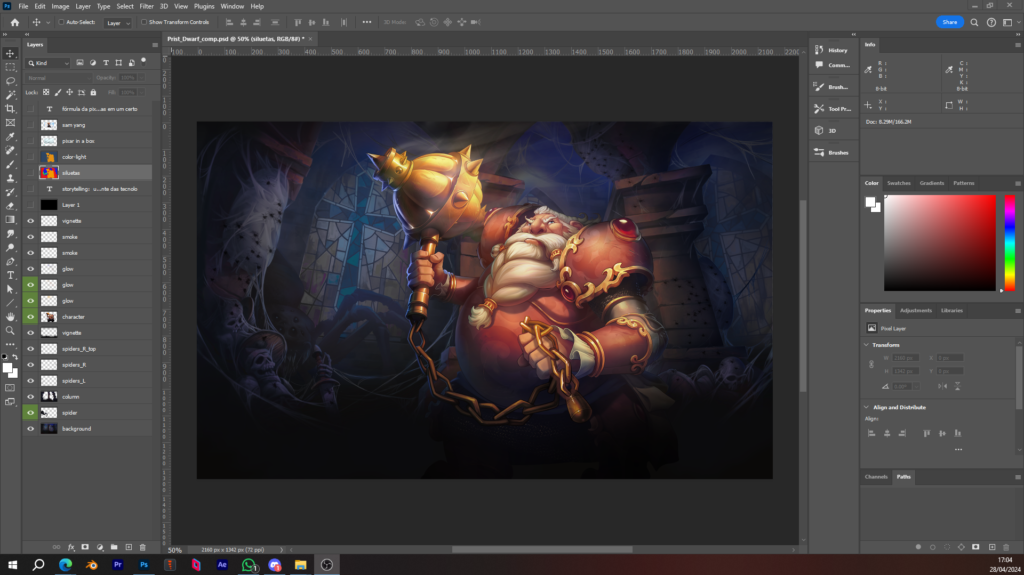This screenshot has width=1024, height=575.
Task: Select the Horizontal Type tool
Action: click(x=10, y=275)
